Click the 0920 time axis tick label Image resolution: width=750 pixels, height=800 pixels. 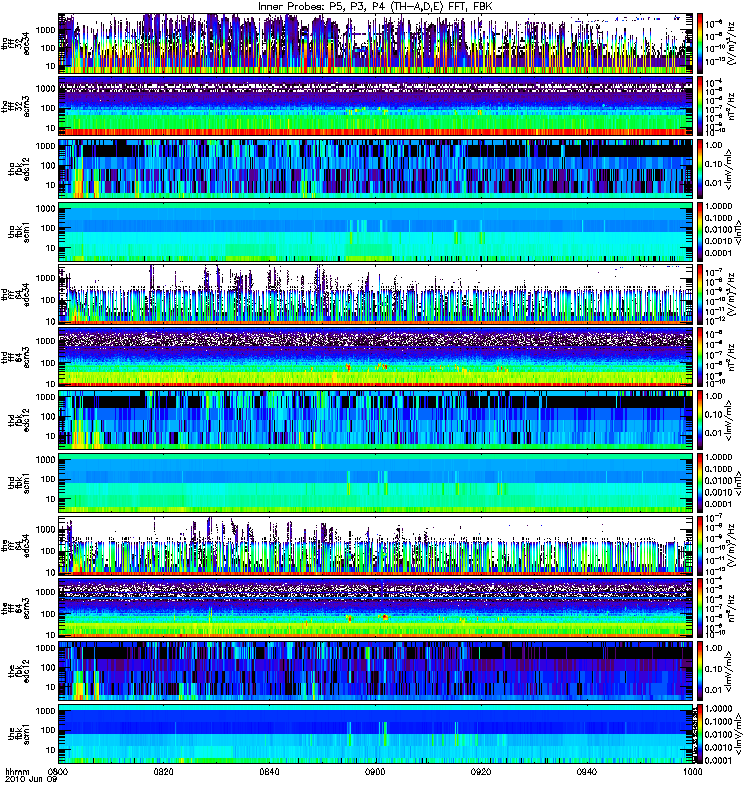(481, 771)
